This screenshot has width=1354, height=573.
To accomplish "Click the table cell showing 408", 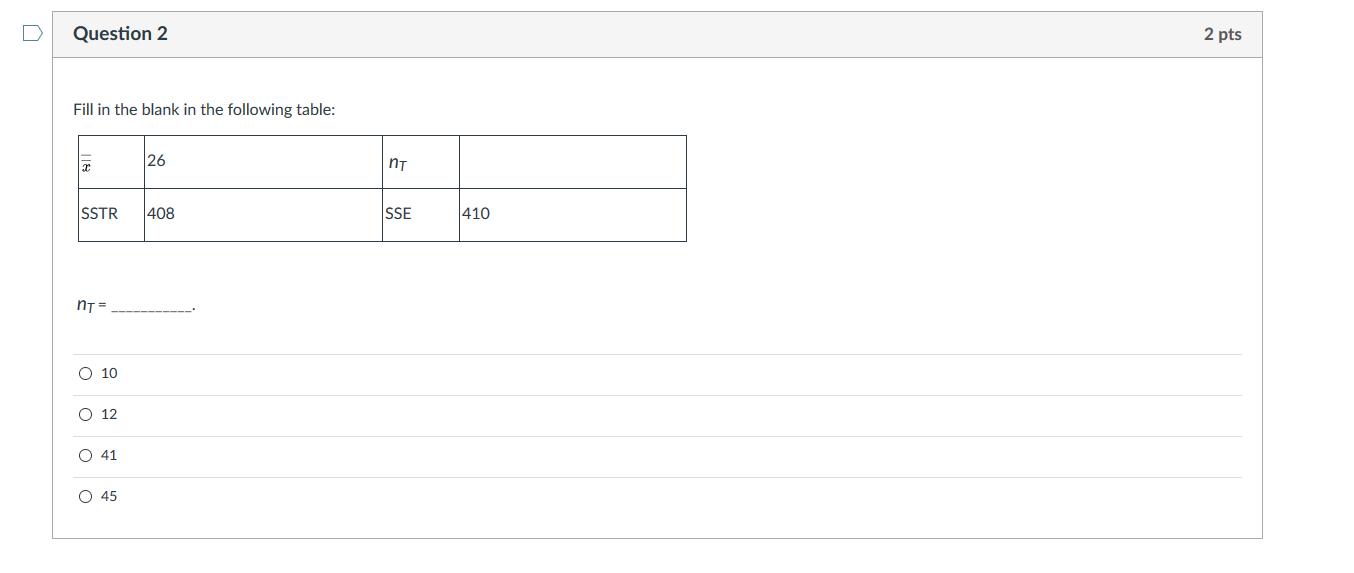I will (263, 214).
